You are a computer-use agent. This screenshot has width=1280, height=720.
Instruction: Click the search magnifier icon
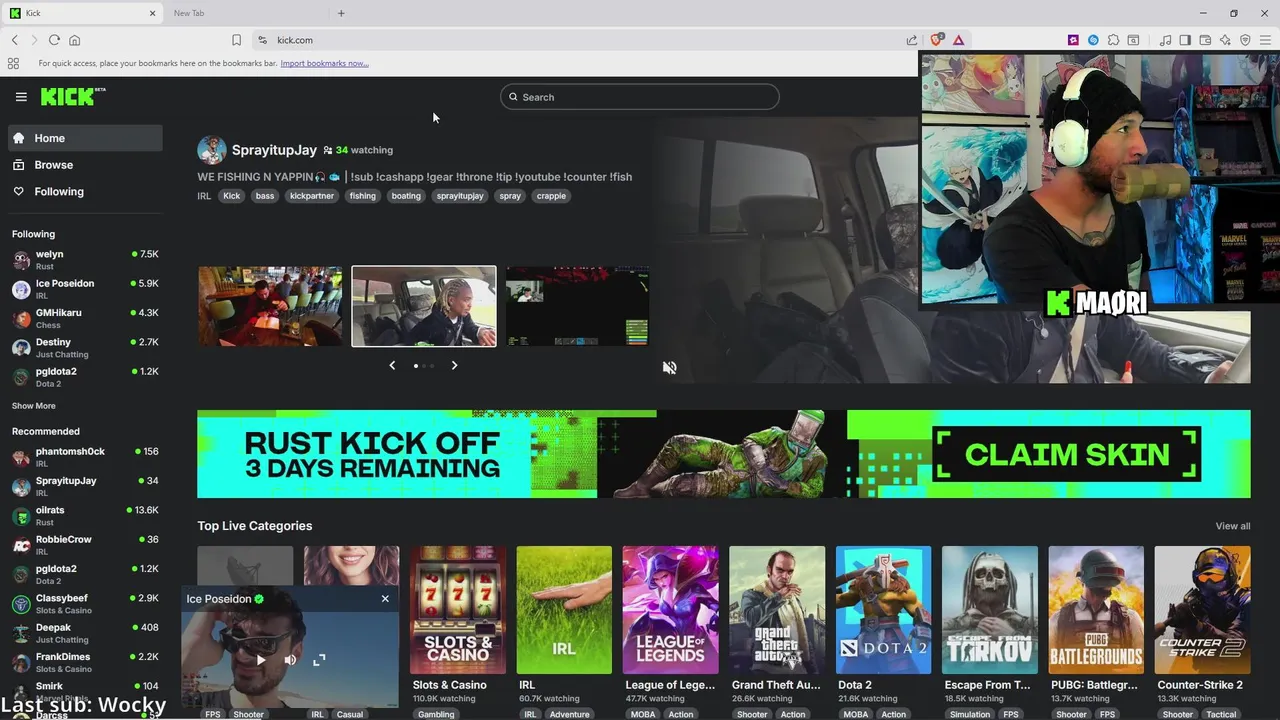coord(513,97)
